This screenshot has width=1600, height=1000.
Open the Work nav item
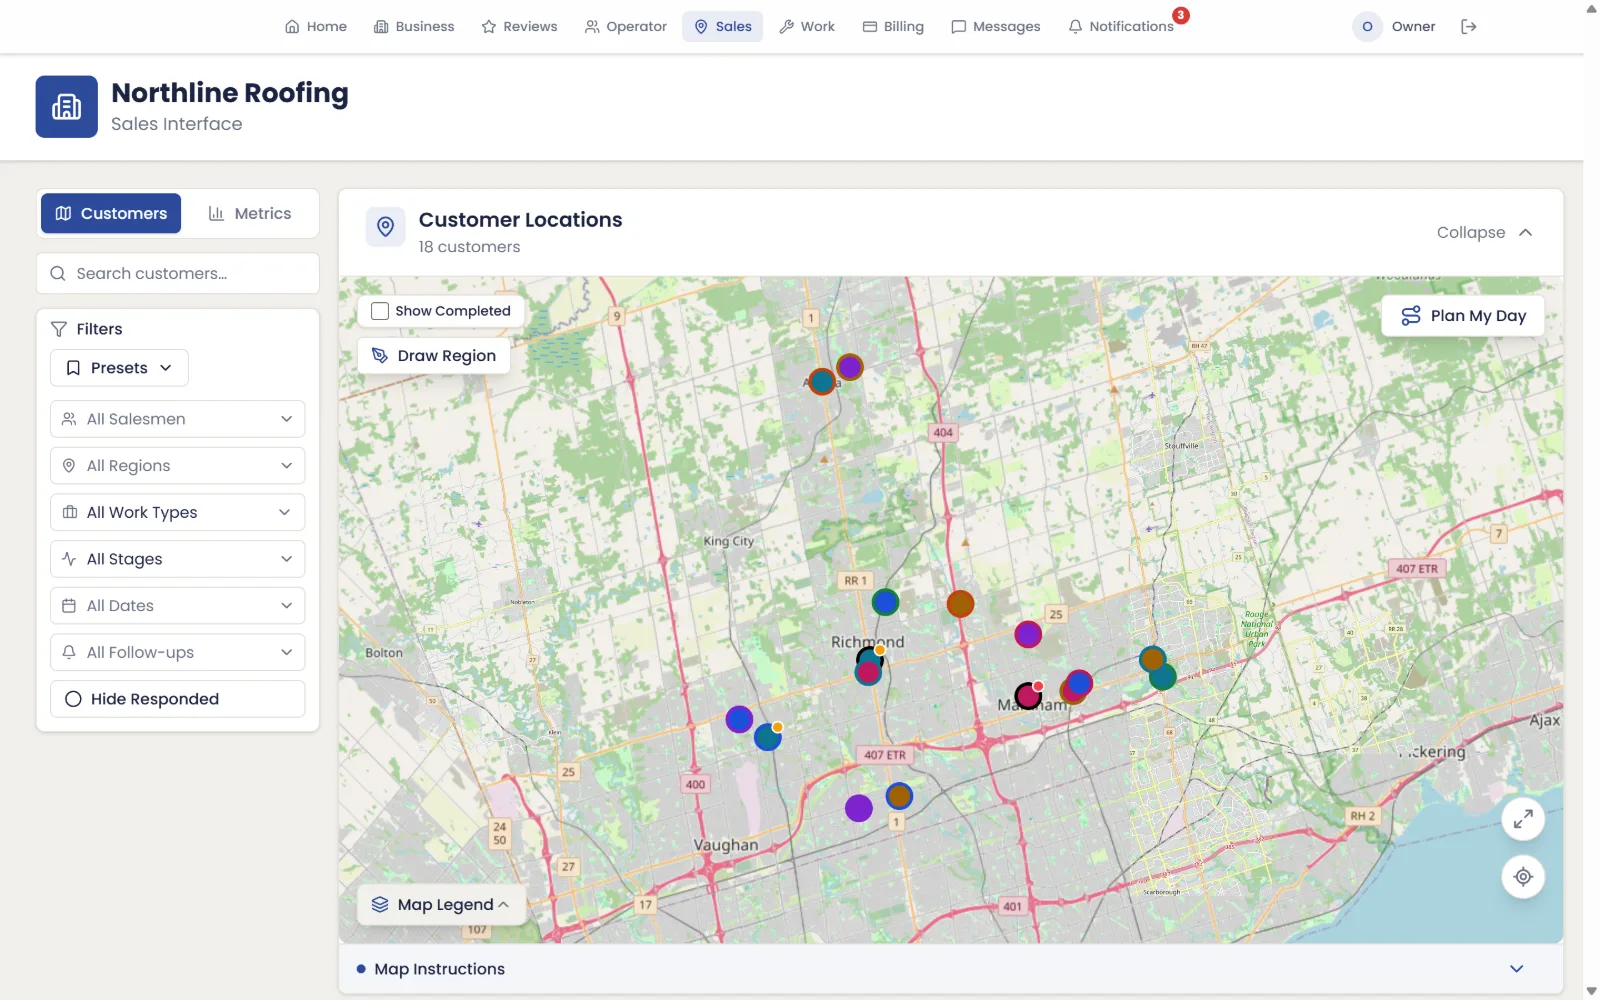pyautogui.click(x=807, y=27)
